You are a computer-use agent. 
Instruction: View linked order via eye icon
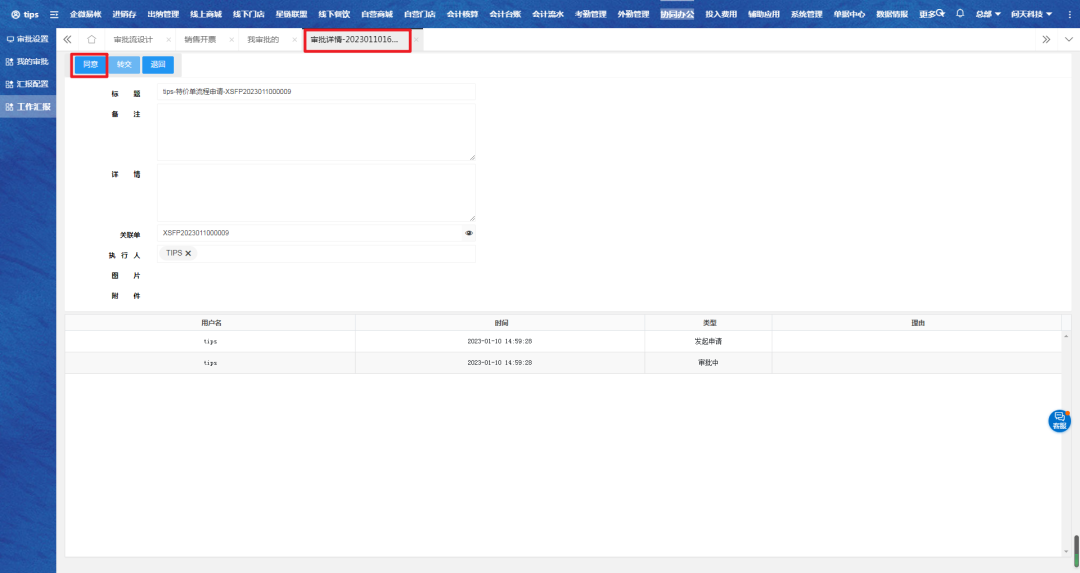[x=469, y=233]
